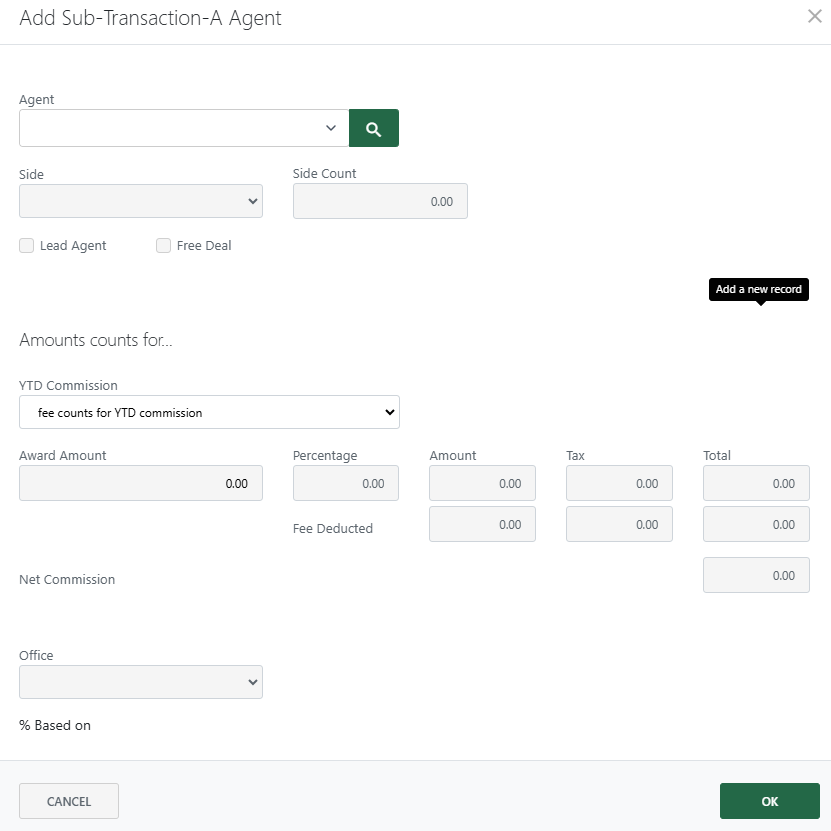The height and width of the screenshot is (831, 831).
Task: Click the % Based on label
Action: tap(54, 725)
